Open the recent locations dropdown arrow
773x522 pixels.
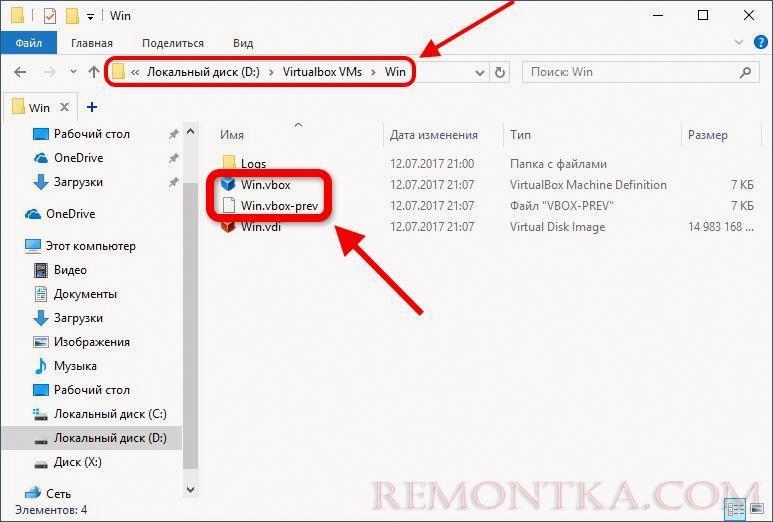[x=73, y=72]
